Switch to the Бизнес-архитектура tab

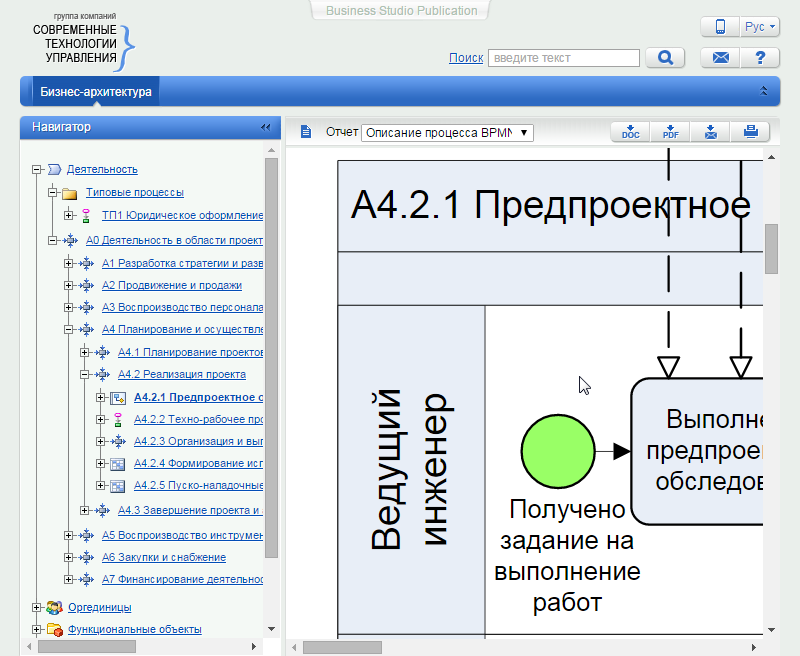(96, 92)
